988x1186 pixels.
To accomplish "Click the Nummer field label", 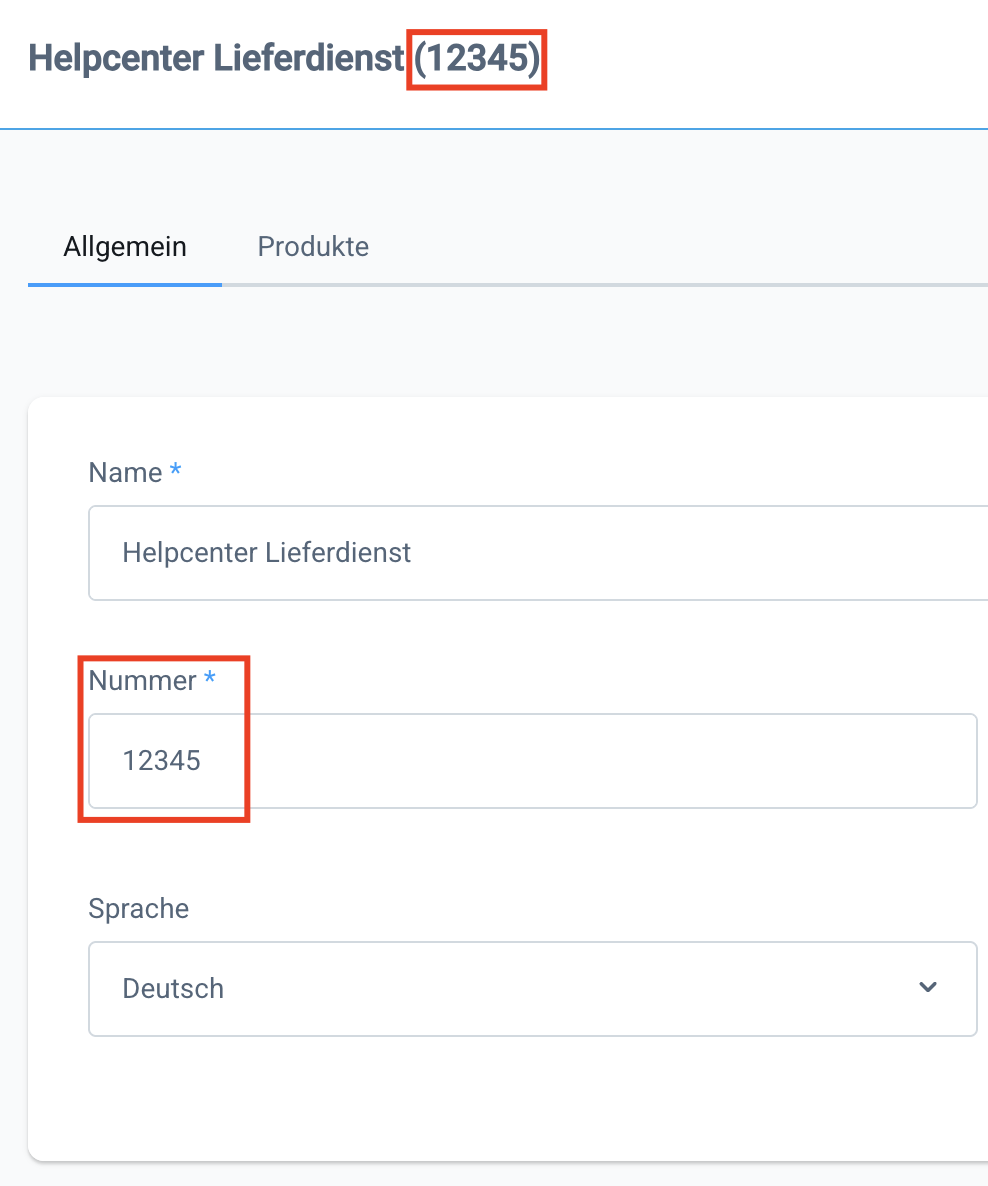I will coord(142,681).
